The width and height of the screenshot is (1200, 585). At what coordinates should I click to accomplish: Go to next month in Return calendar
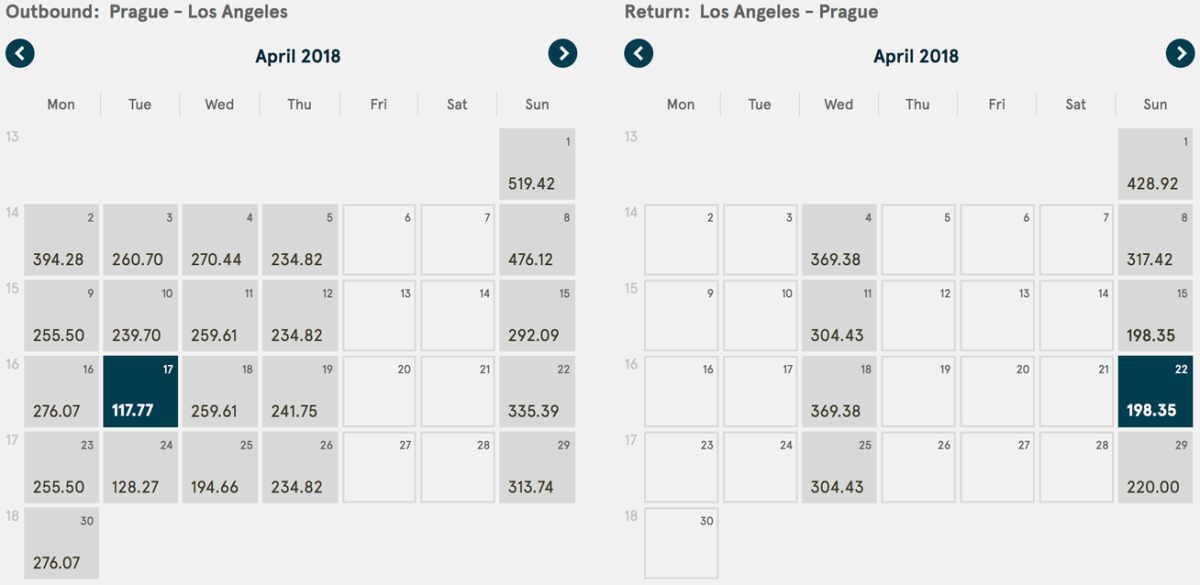point(1181,54)
